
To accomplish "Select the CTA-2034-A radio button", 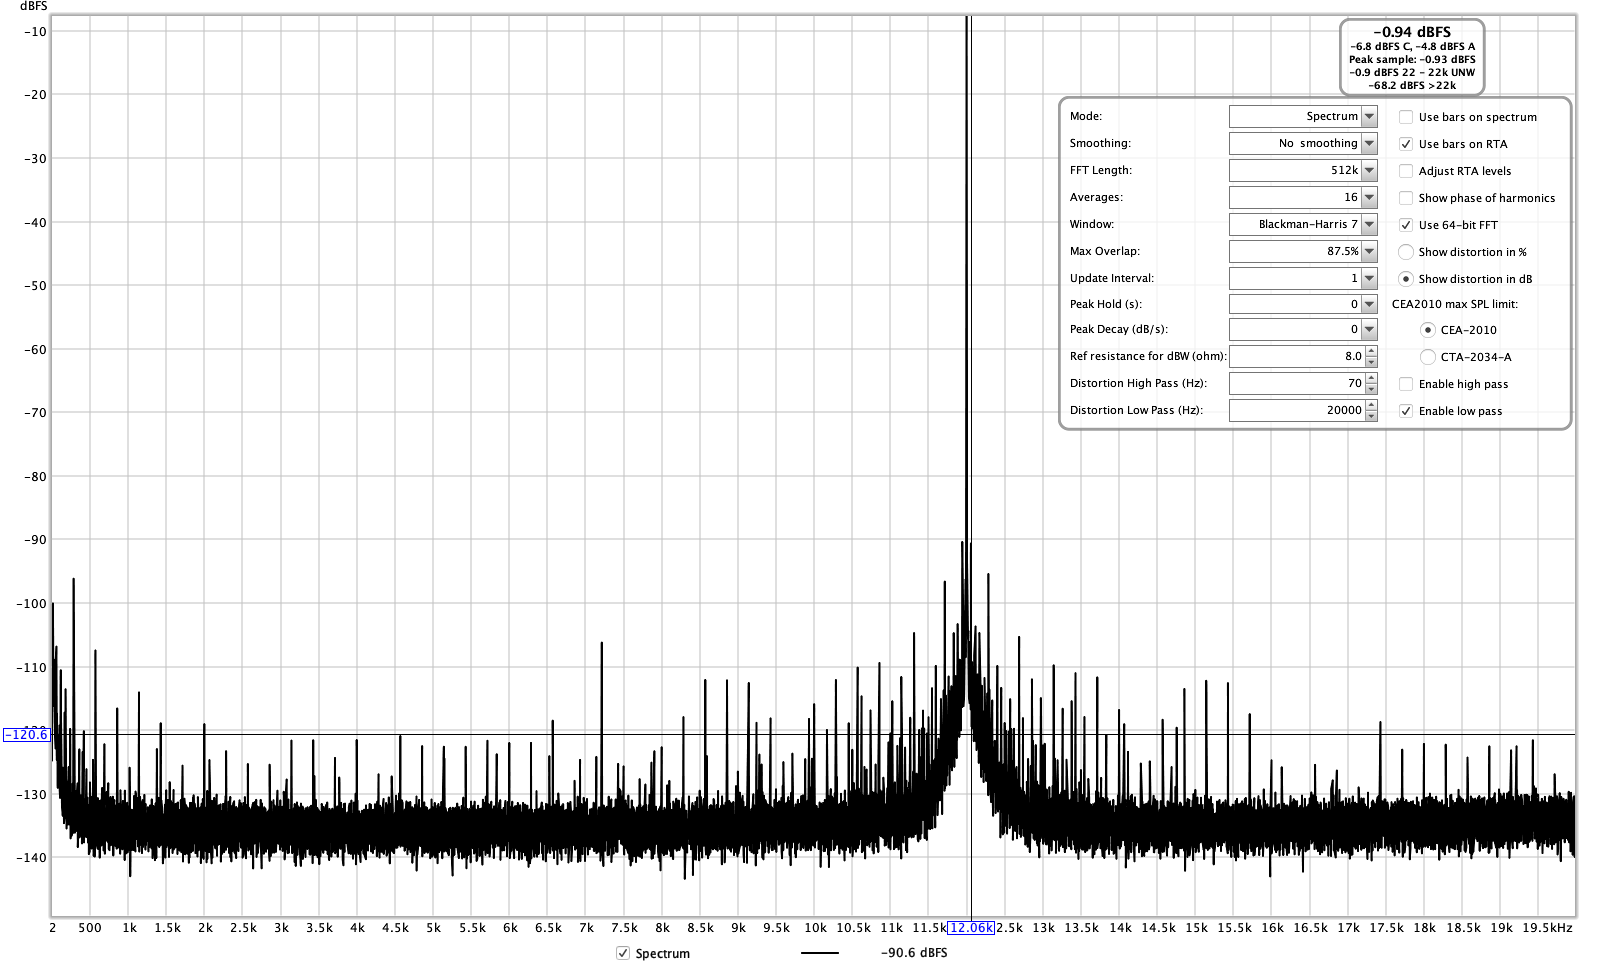I will 1428,357.
